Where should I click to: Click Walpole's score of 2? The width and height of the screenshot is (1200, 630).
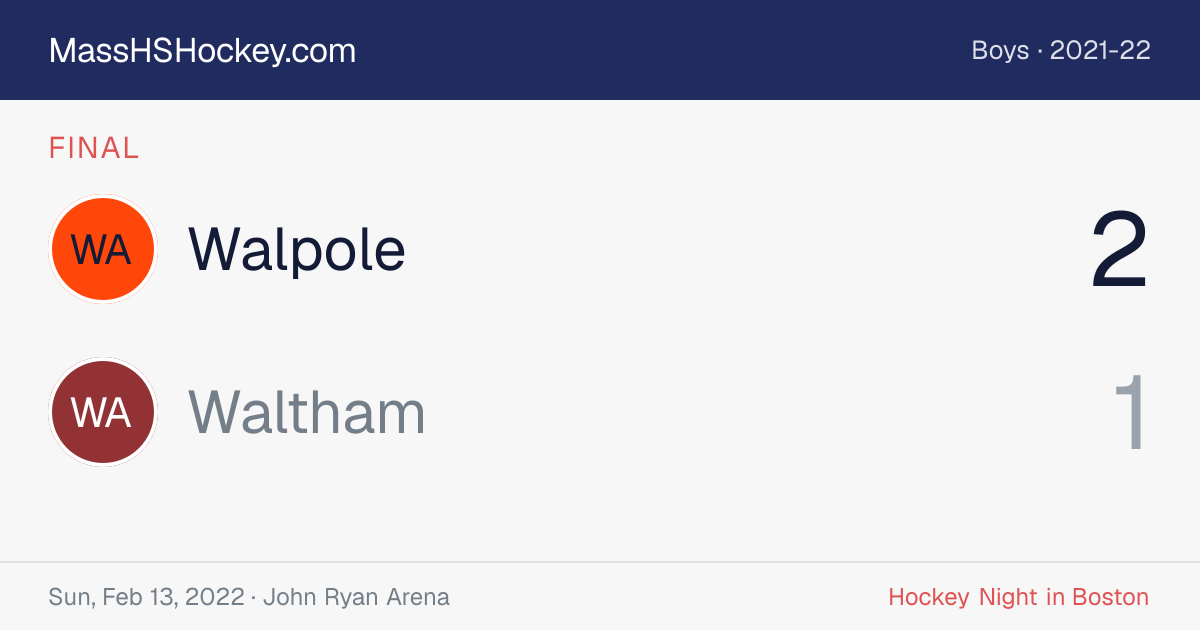(1119, 250)
